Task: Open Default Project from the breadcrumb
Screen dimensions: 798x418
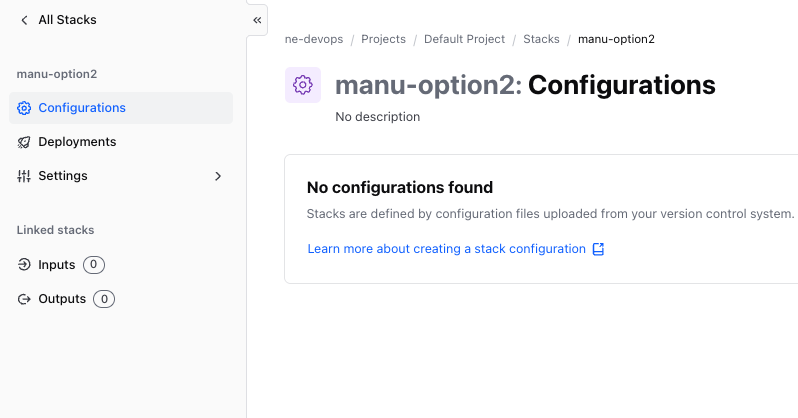Action: pyautogui.click(x=464, y=39)
